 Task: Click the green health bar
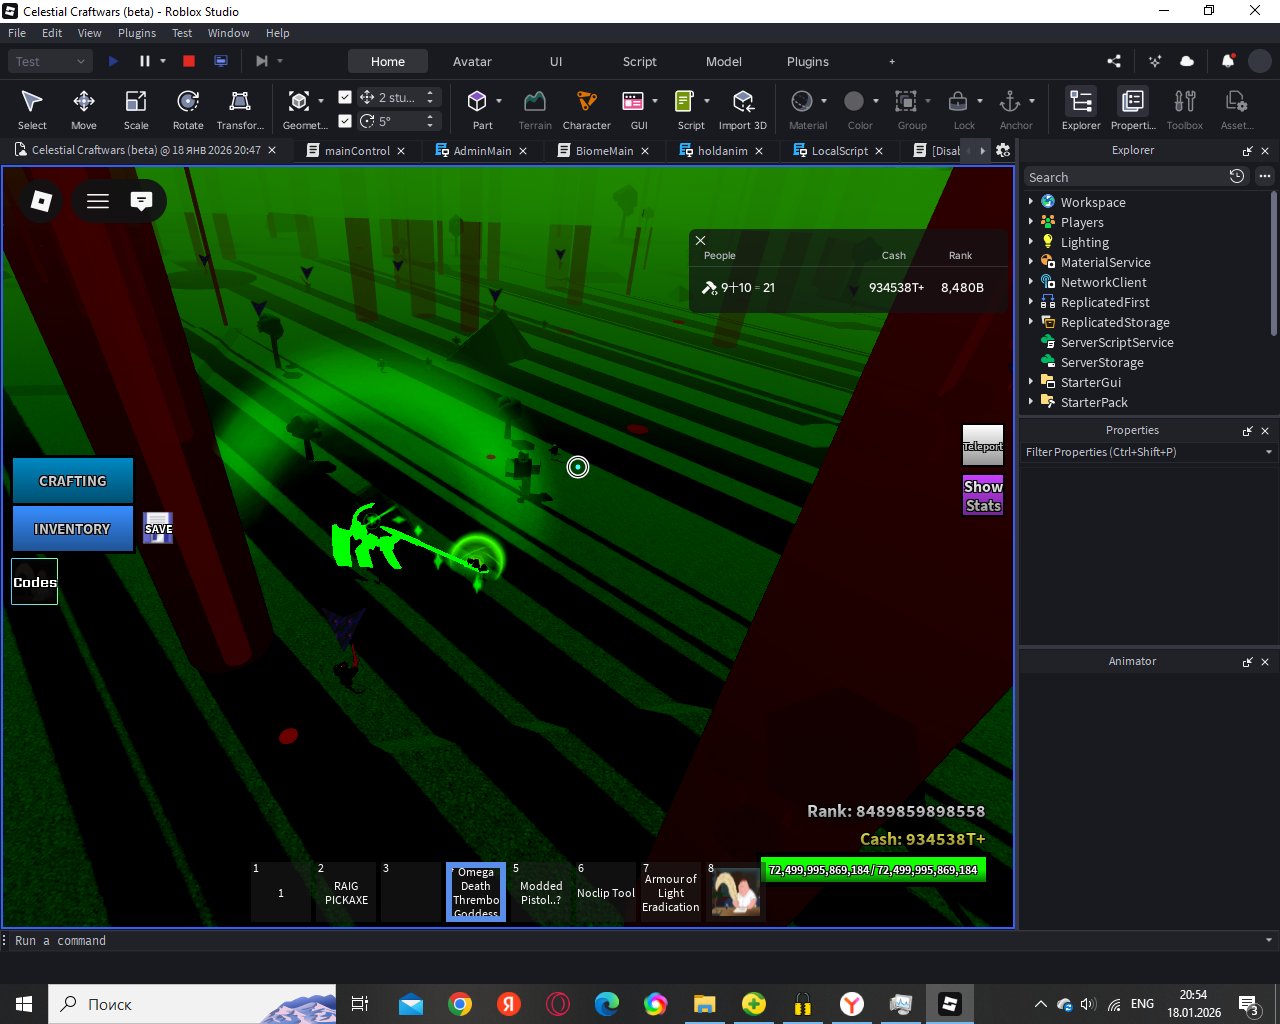click(x=873, y=870)
